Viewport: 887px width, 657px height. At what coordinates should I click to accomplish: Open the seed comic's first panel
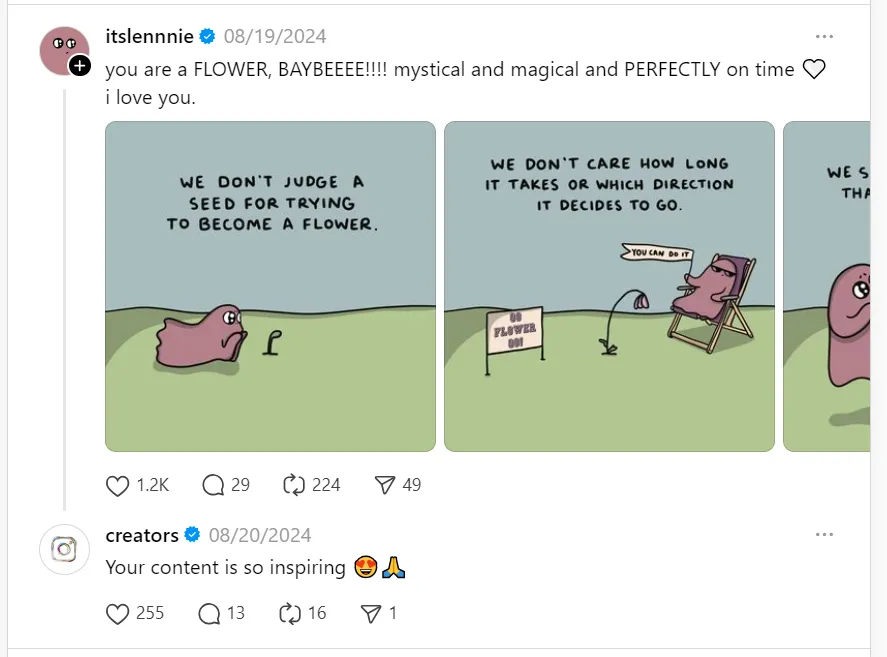point(270,285)
